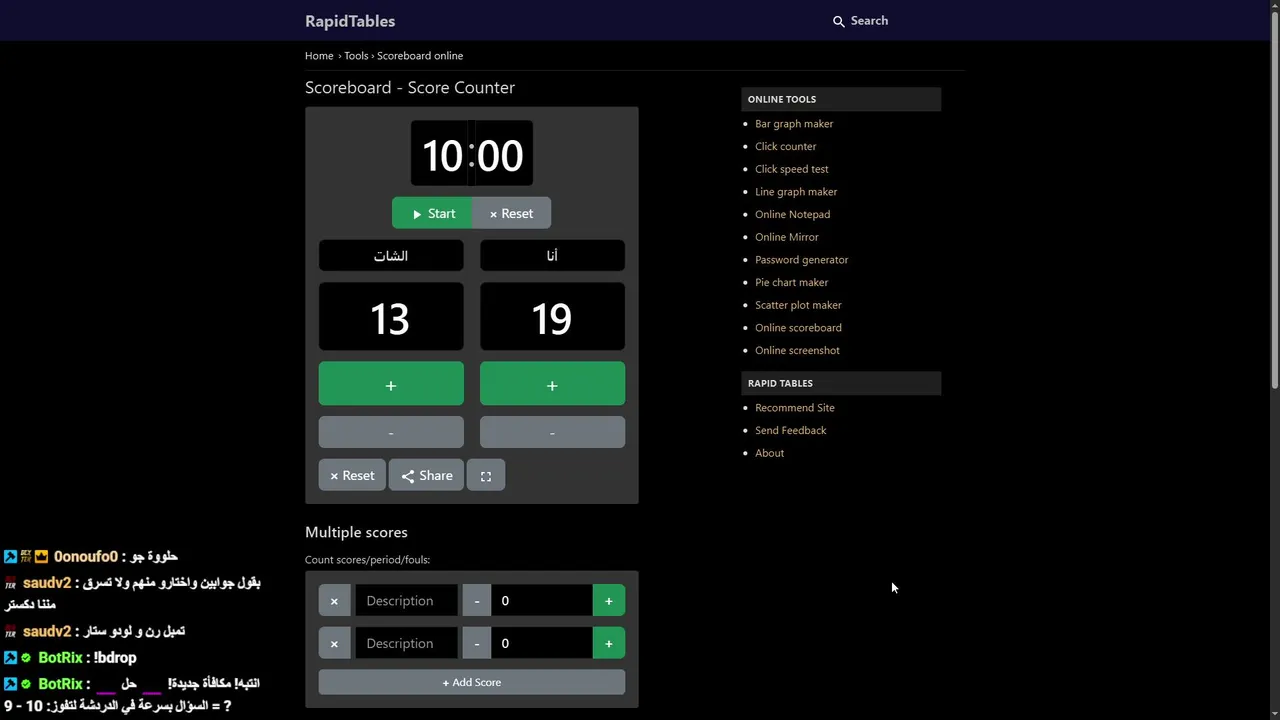Open Online Notepad link
The height and width of the screenshot is (720, 1280).
click(x=793, y=214)
